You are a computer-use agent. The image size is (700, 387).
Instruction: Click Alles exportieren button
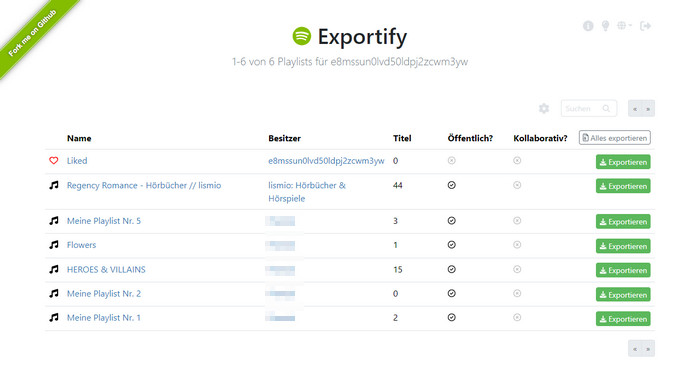pyautogui.click(x=615, y=138)
